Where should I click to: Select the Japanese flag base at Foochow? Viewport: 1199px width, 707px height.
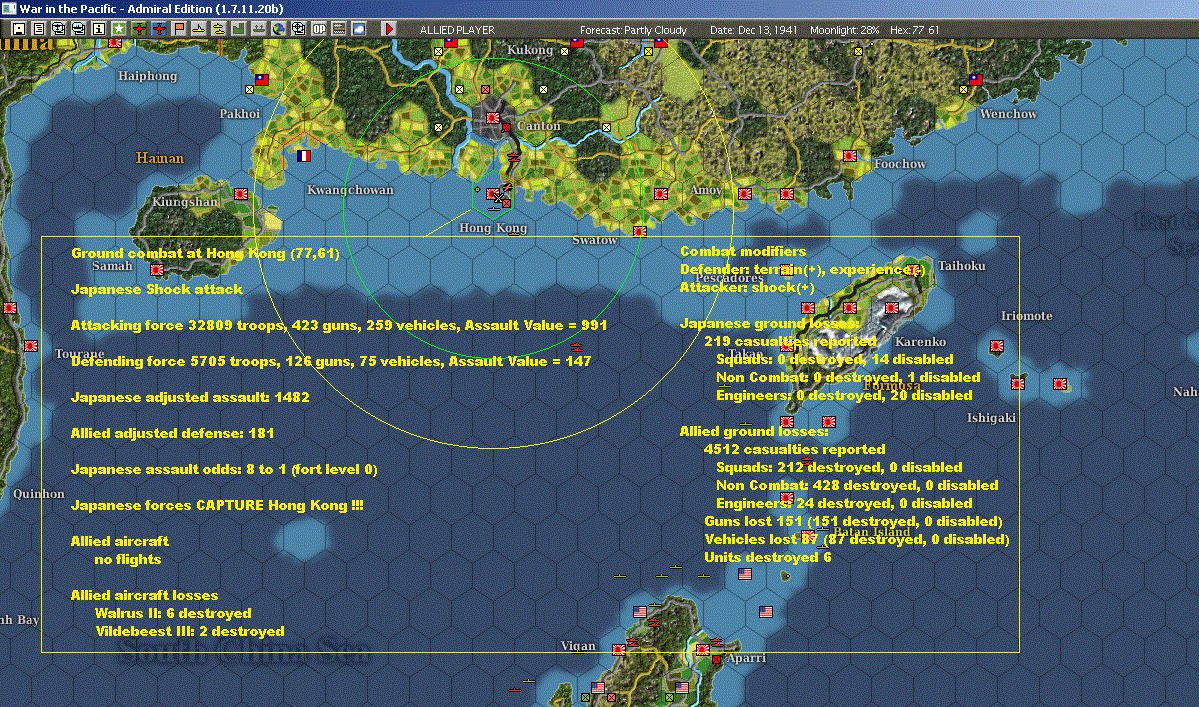(850, 156)
